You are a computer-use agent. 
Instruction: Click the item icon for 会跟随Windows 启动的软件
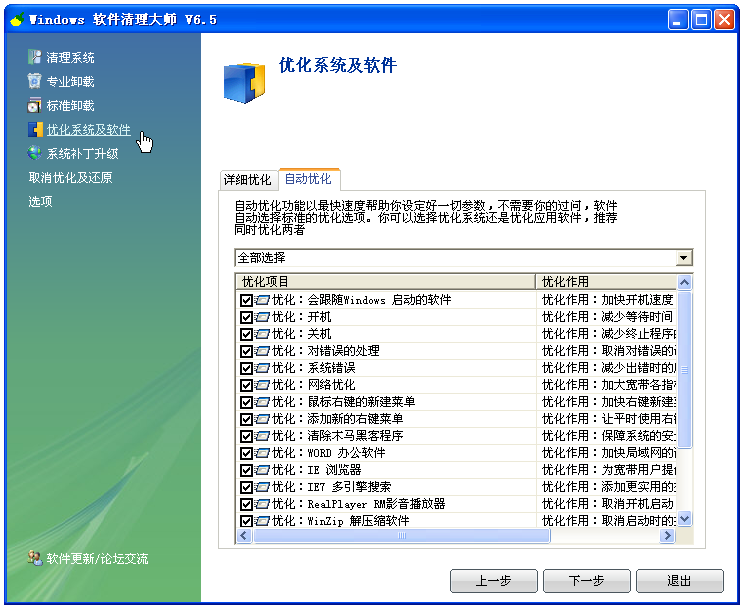pyautogui.click(x=262, y=300)
